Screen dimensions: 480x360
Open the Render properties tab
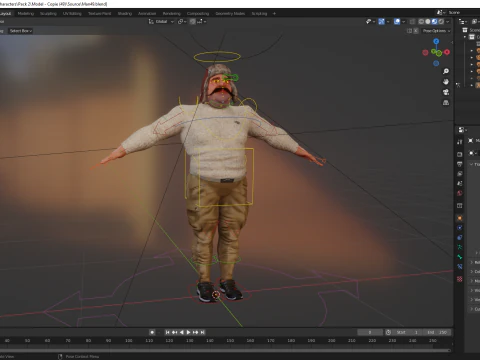tap(460, 154)
